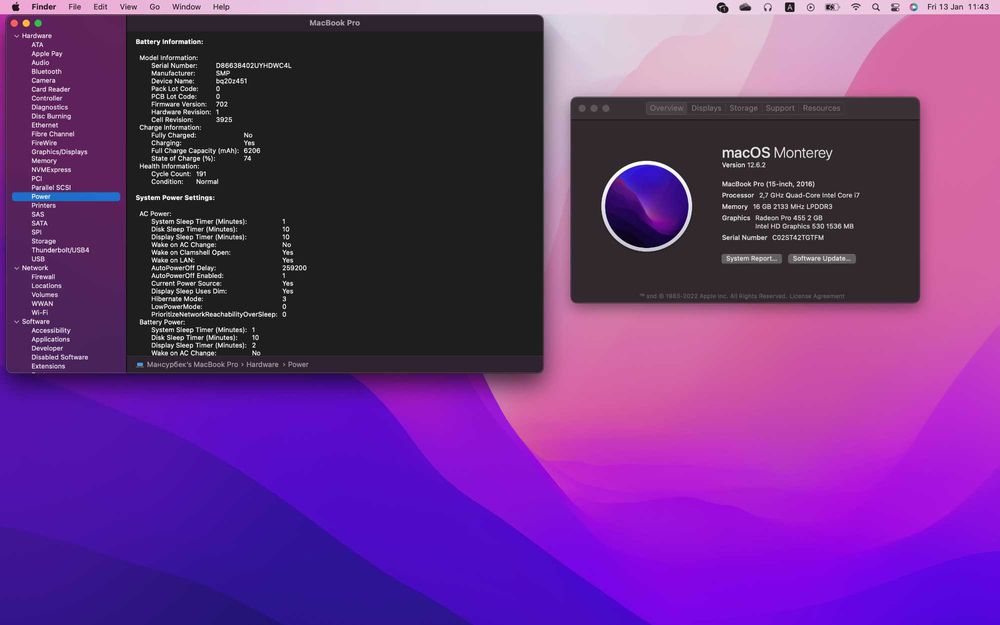Click the AutoPowerOff Delay value 259200
Image resolution: width=1000 pixels, height=625 pixels.
click(294, 268)
